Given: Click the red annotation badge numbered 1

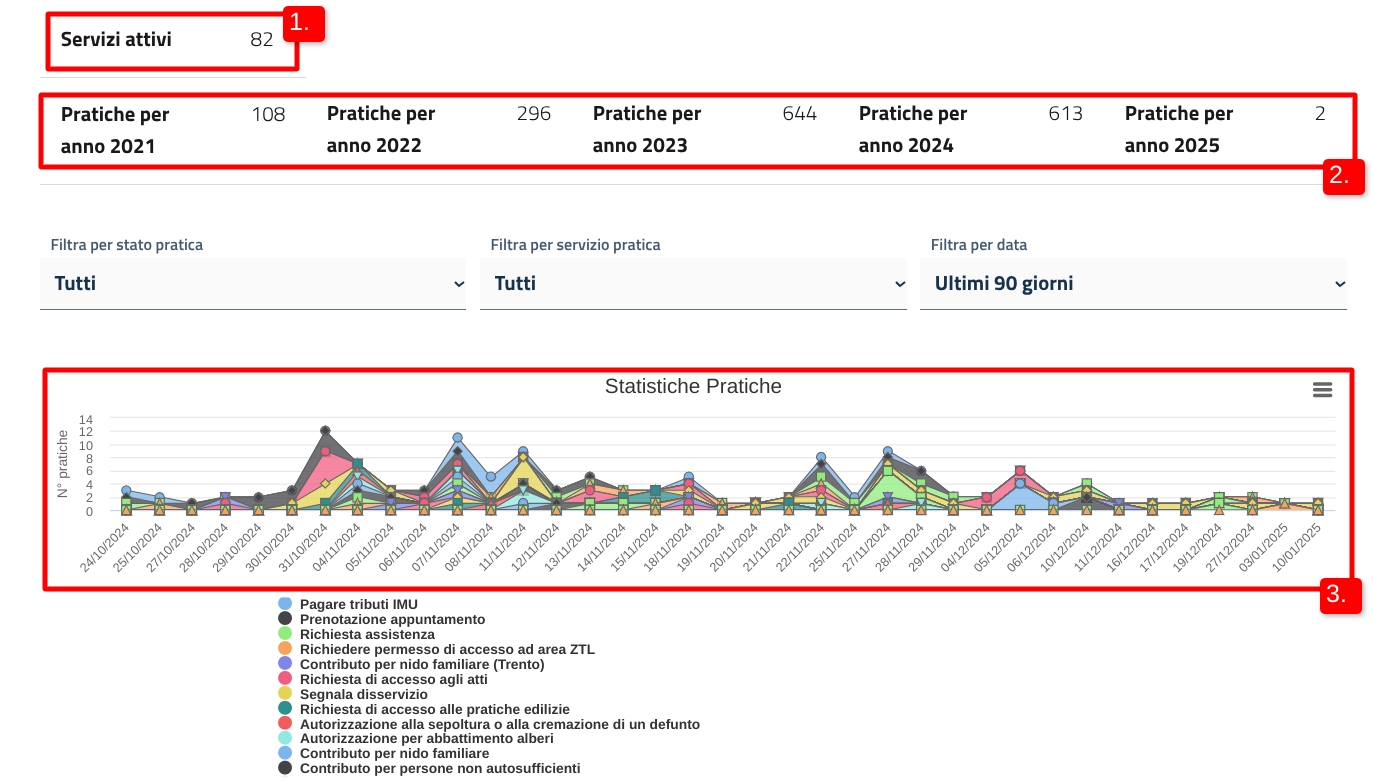Looking at the screenshot, I should click(304, 24).
